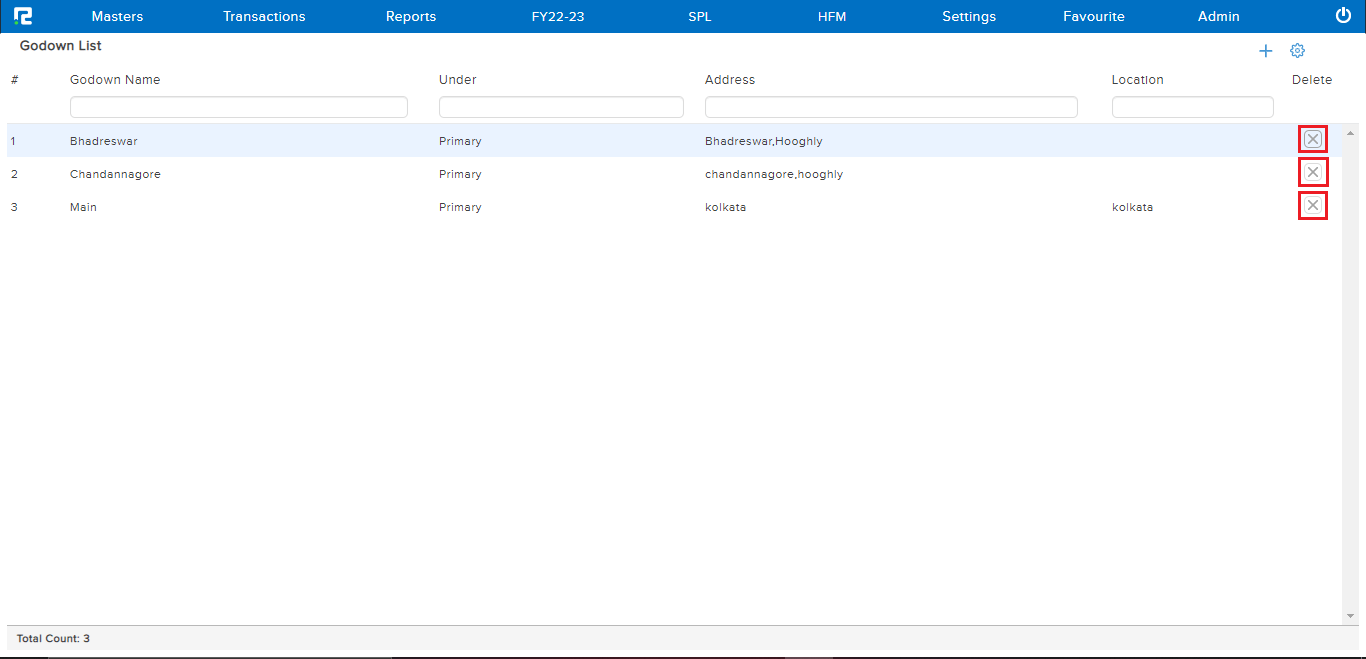Click the Address filter text box
The width and height of the screenshot is (1366, 659).
click(890, 107)
